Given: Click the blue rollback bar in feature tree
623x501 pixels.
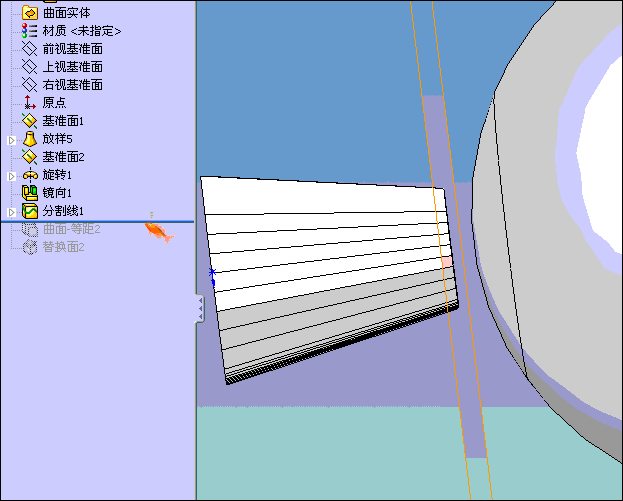Looking at the screenshot, I should click(x=97, y=221).
